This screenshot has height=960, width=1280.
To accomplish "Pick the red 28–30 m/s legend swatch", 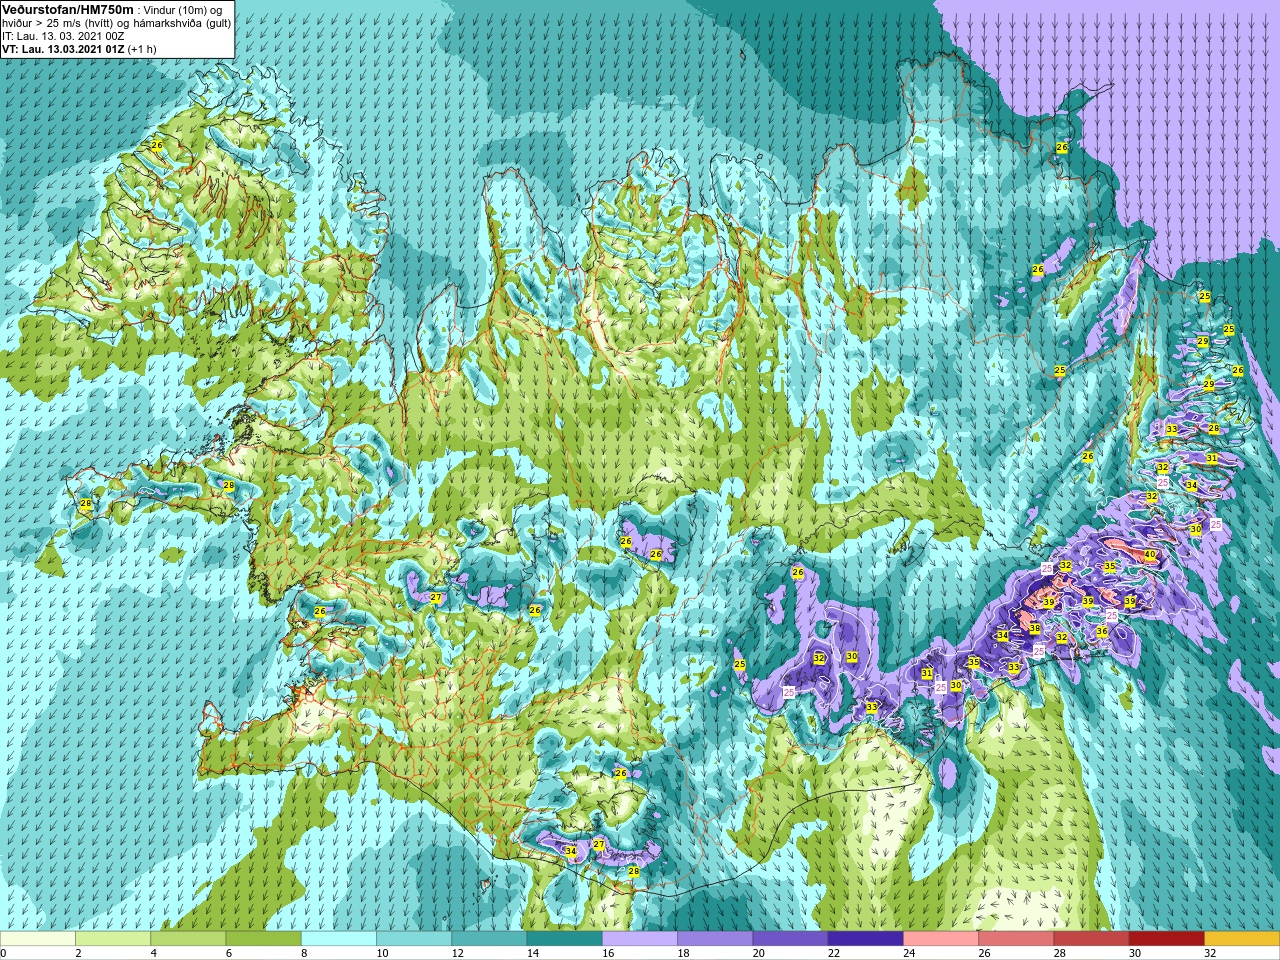I will (x=1091, y=939).
